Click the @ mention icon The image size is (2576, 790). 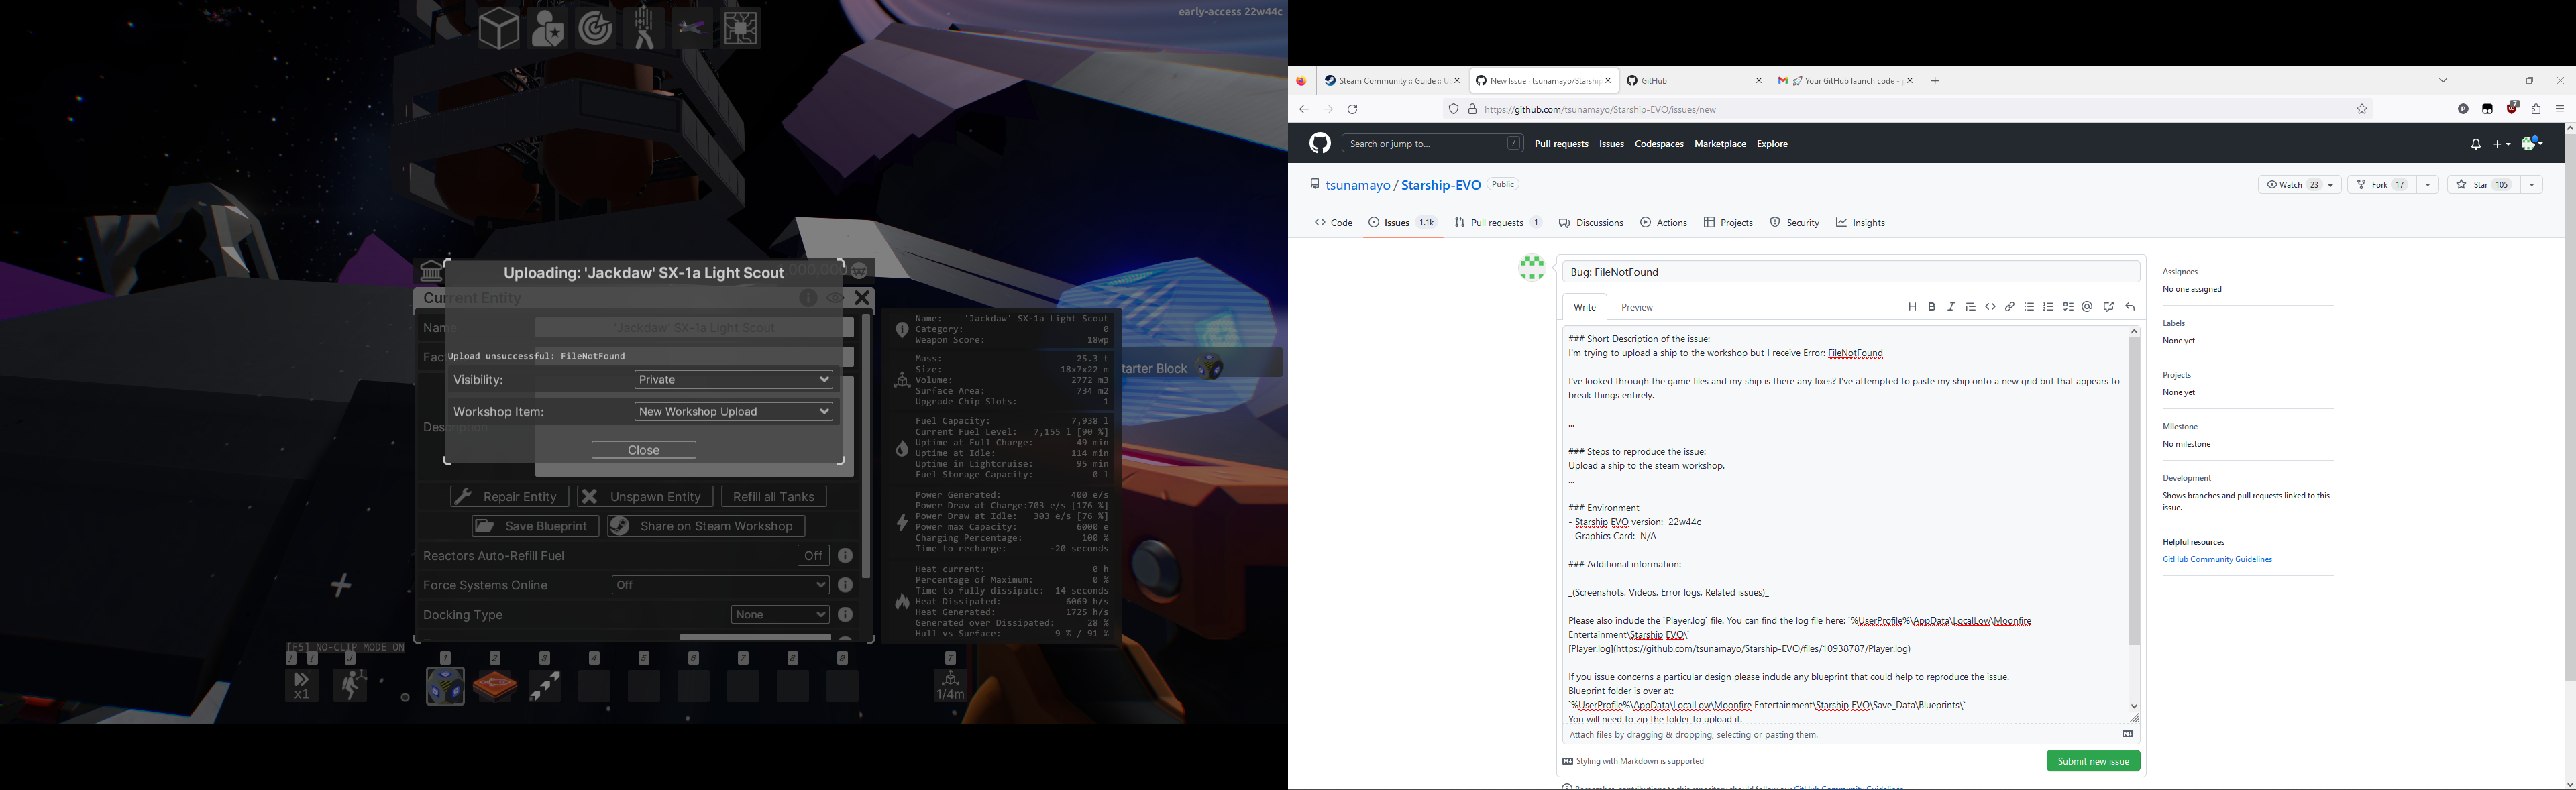pyautogui.click(x=2087, y=306)
